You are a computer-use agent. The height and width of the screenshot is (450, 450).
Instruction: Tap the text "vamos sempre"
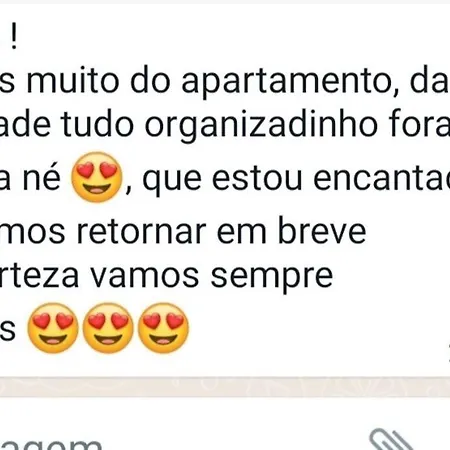click(x=212, y=277)
